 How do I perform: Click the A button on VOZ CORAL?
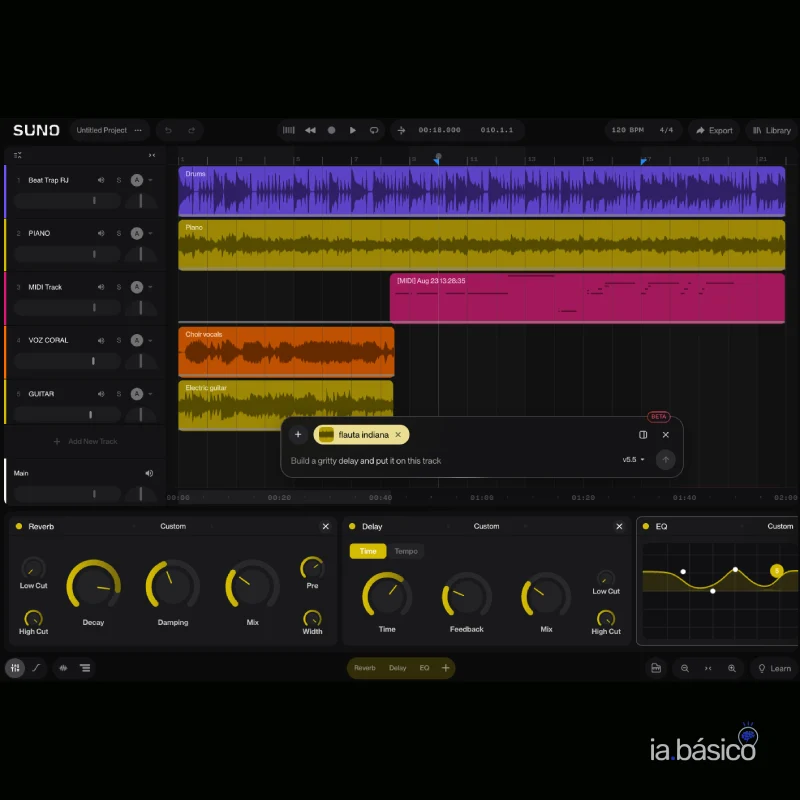click(137, 340)
